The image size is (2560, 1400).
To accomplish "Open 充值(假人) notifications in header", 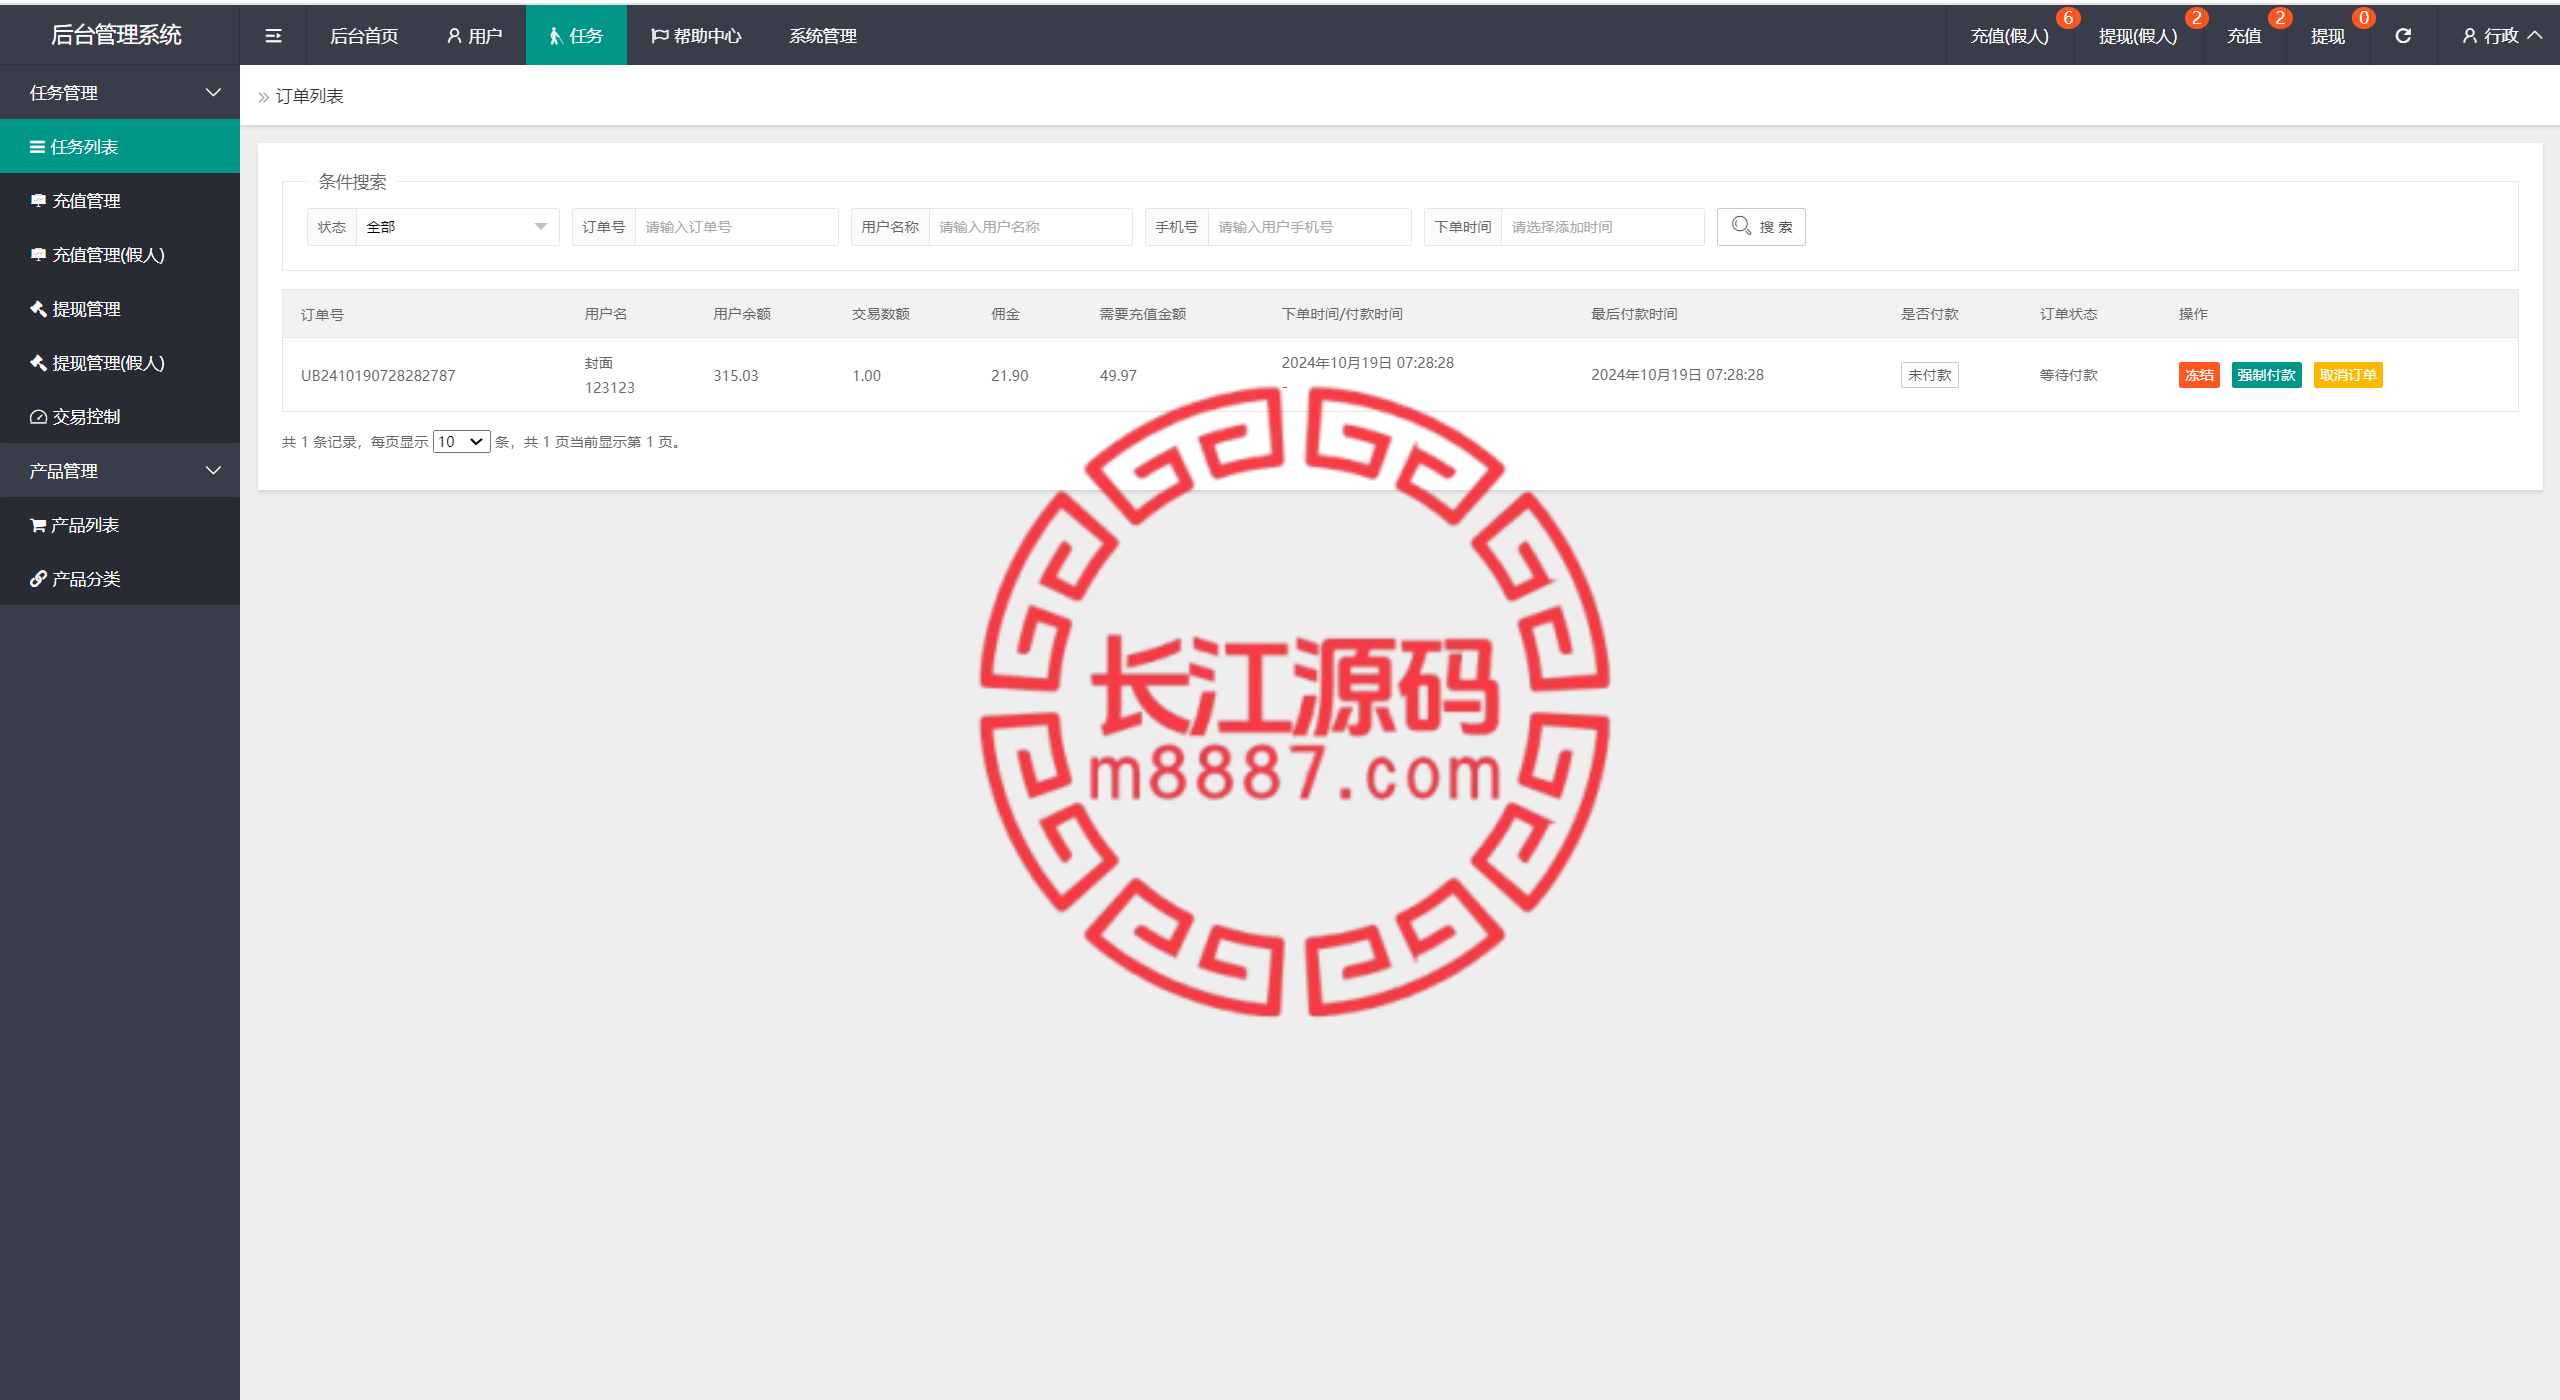I will coord(2009,36).
